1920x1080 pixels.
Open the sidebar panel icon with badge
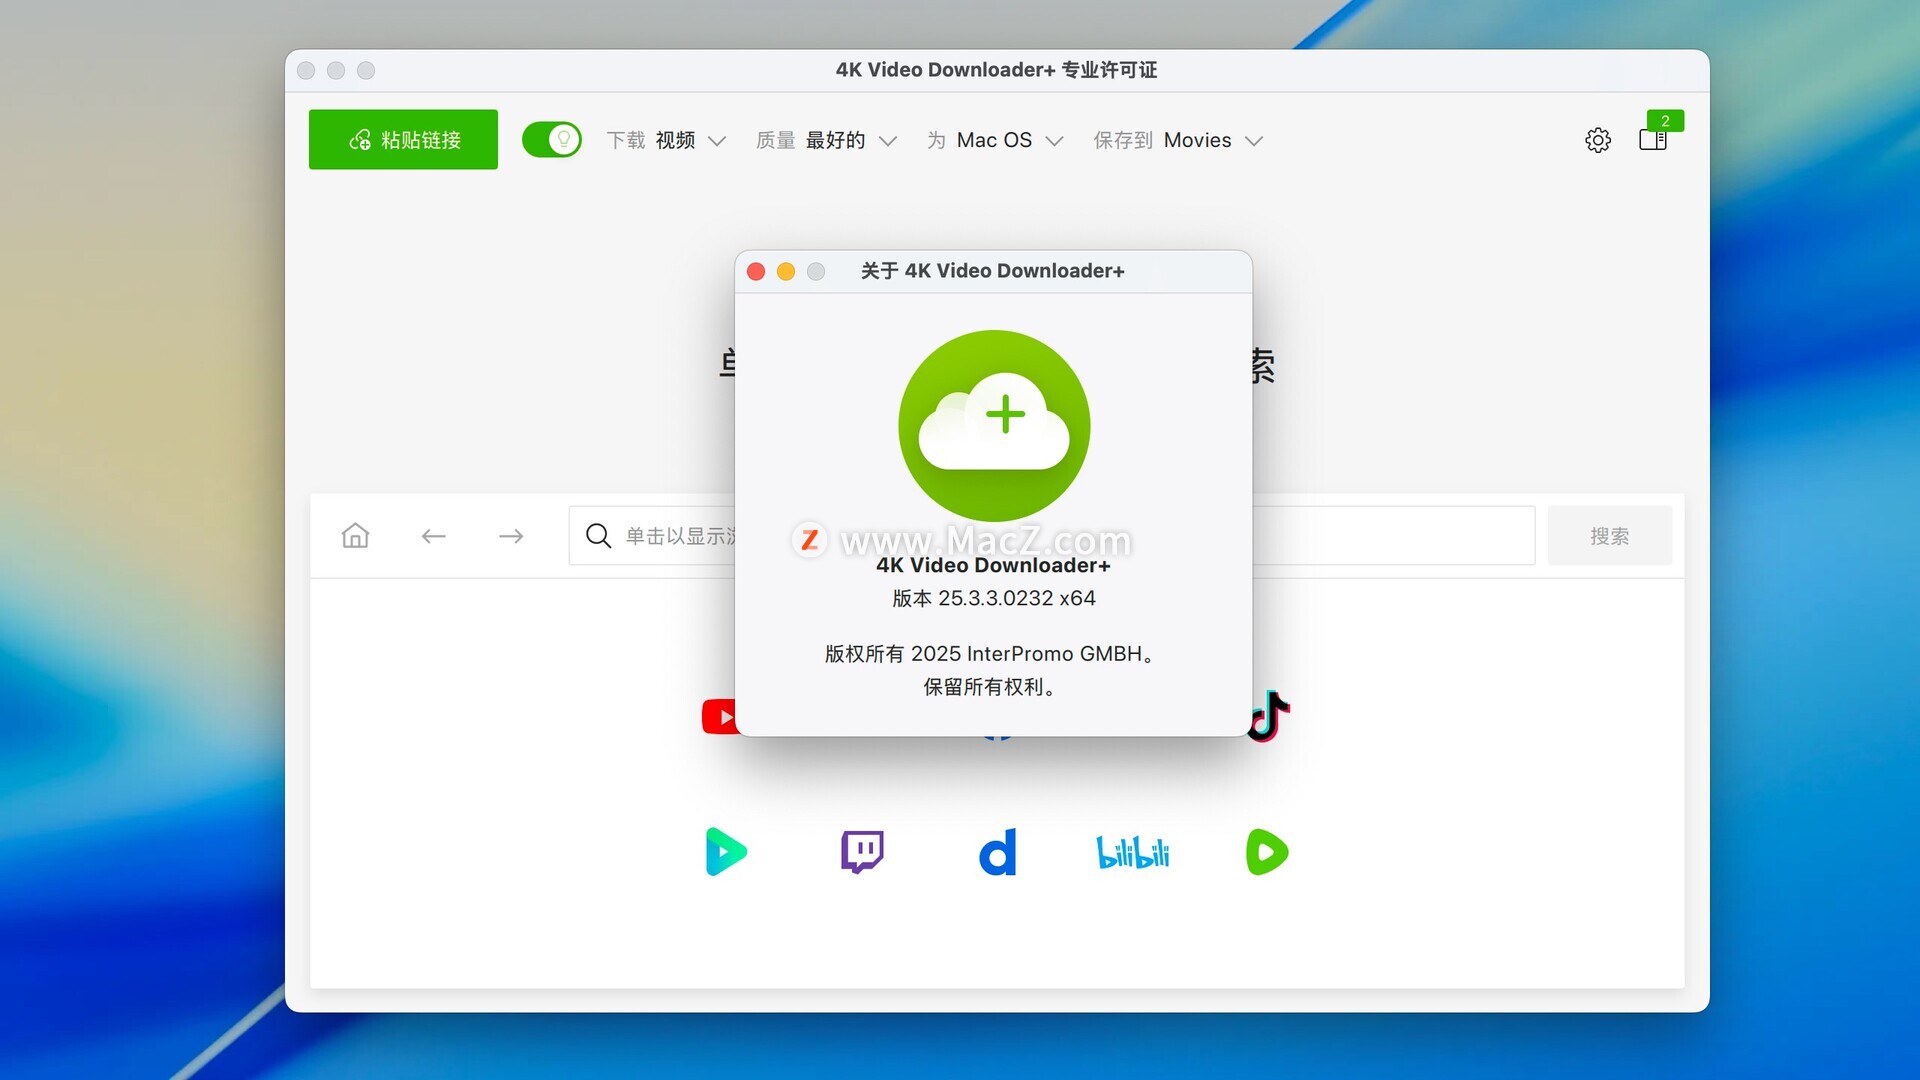pyautogui.click(x=1653, y=140)
